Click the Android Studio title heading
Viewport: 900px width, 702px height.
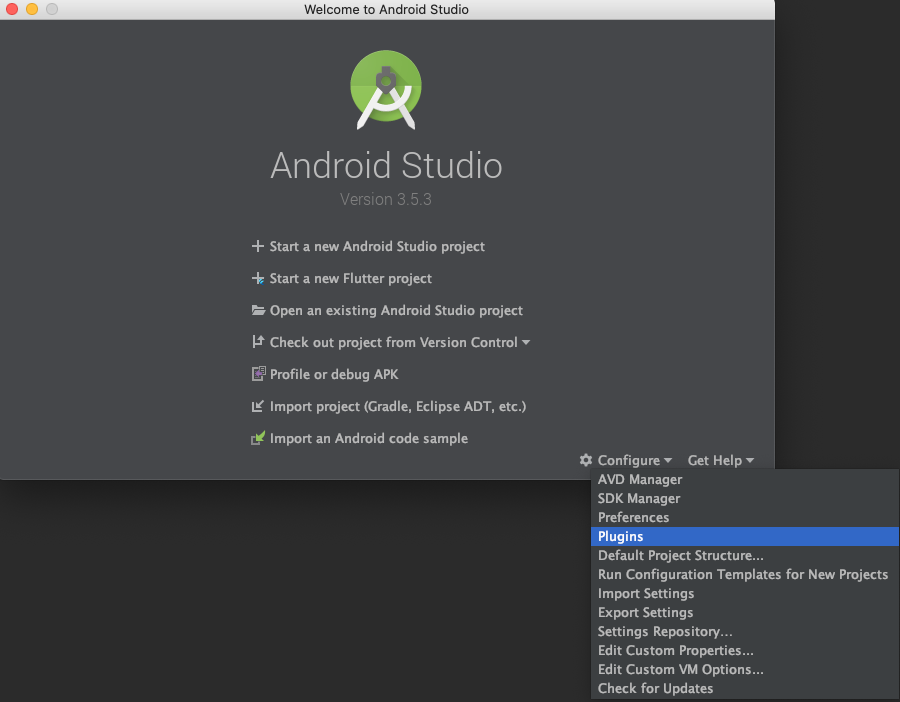point(386,165)
